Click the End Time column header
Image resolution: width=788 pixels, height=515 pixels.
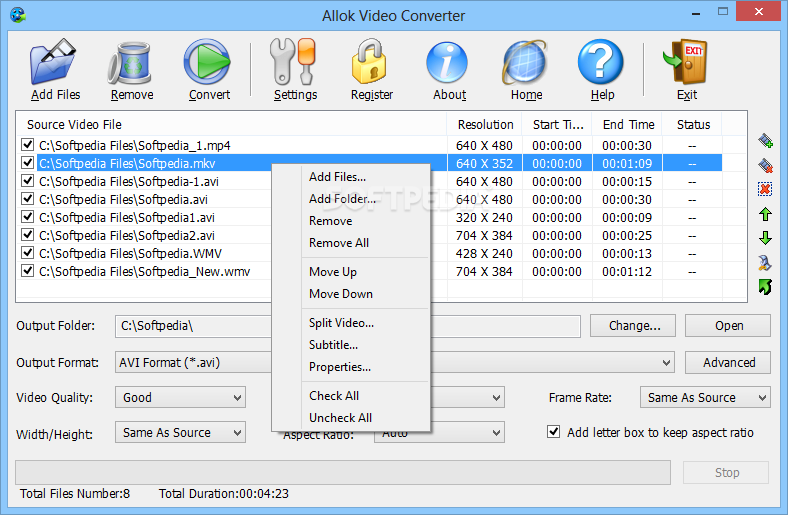click(627, 124)
